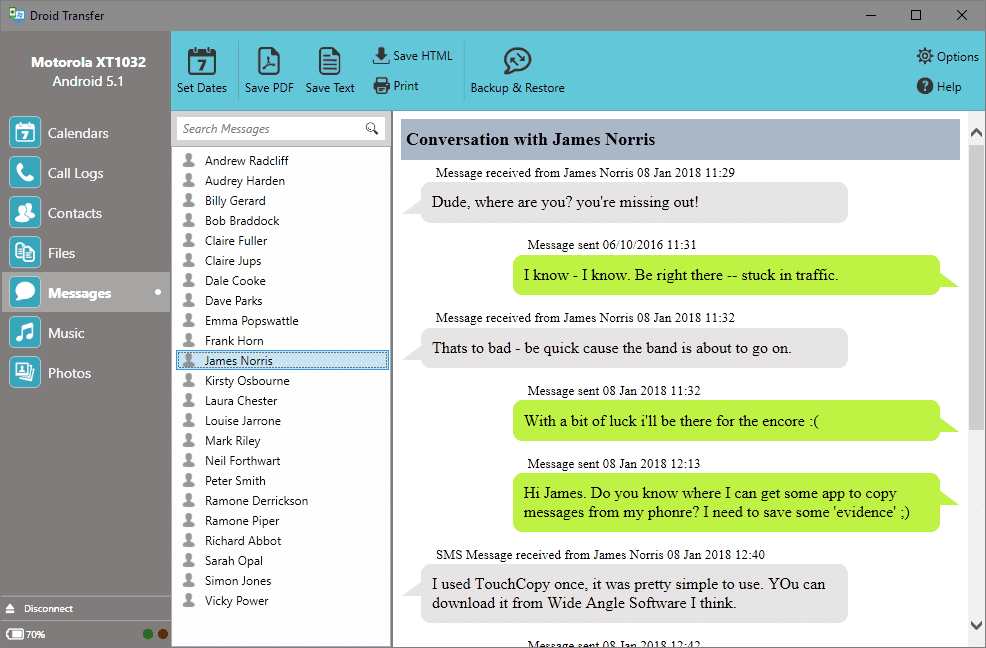Select Ramone Piper conversation
The image size is (986, 648).
[x=282, y=521]
